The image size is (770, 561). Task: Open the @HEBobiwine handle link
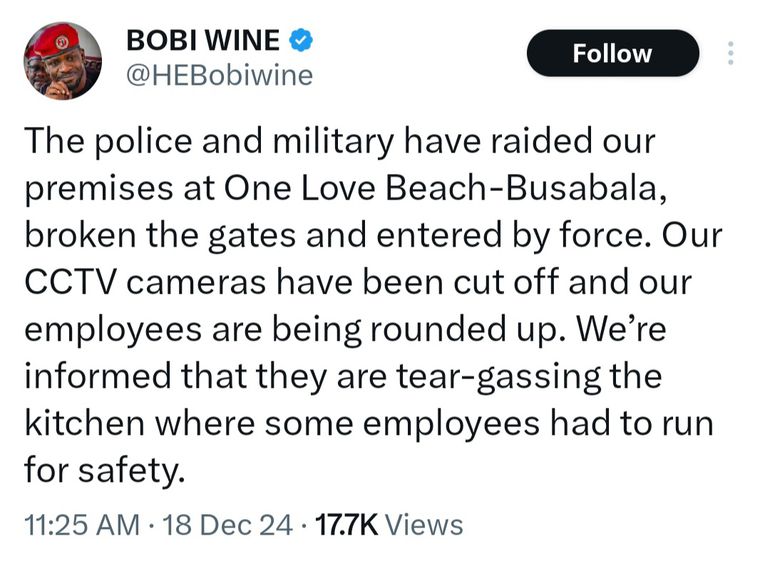[220, 76]
